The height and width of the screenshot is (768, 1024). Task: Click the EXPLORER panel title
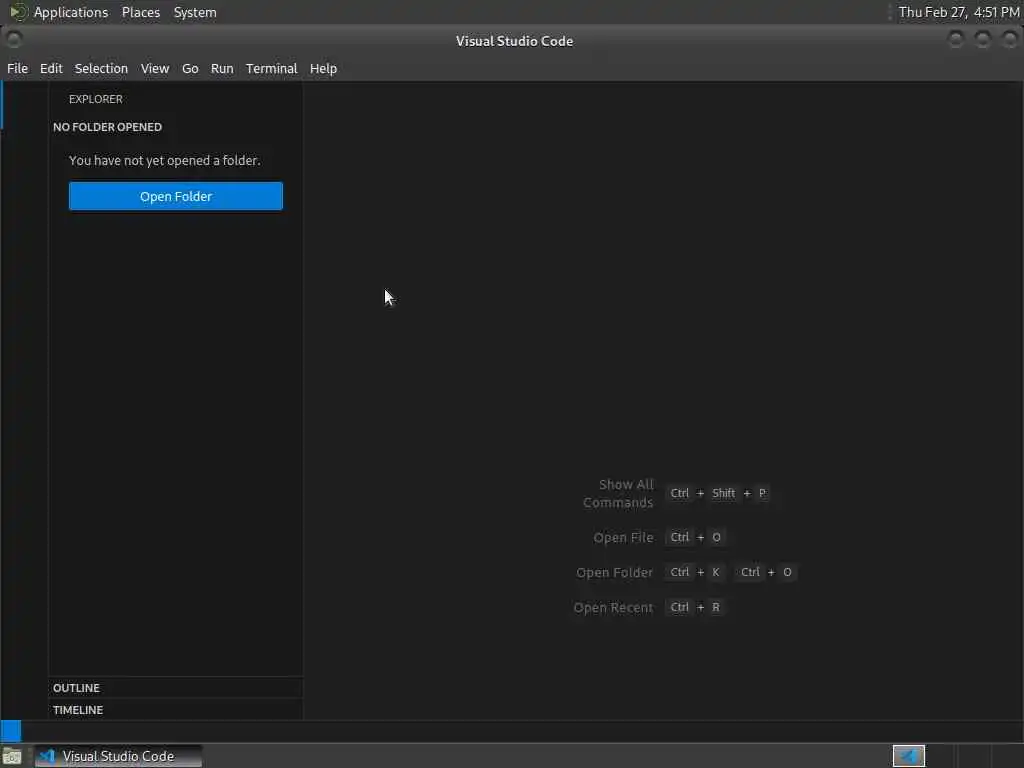point(96,99)
